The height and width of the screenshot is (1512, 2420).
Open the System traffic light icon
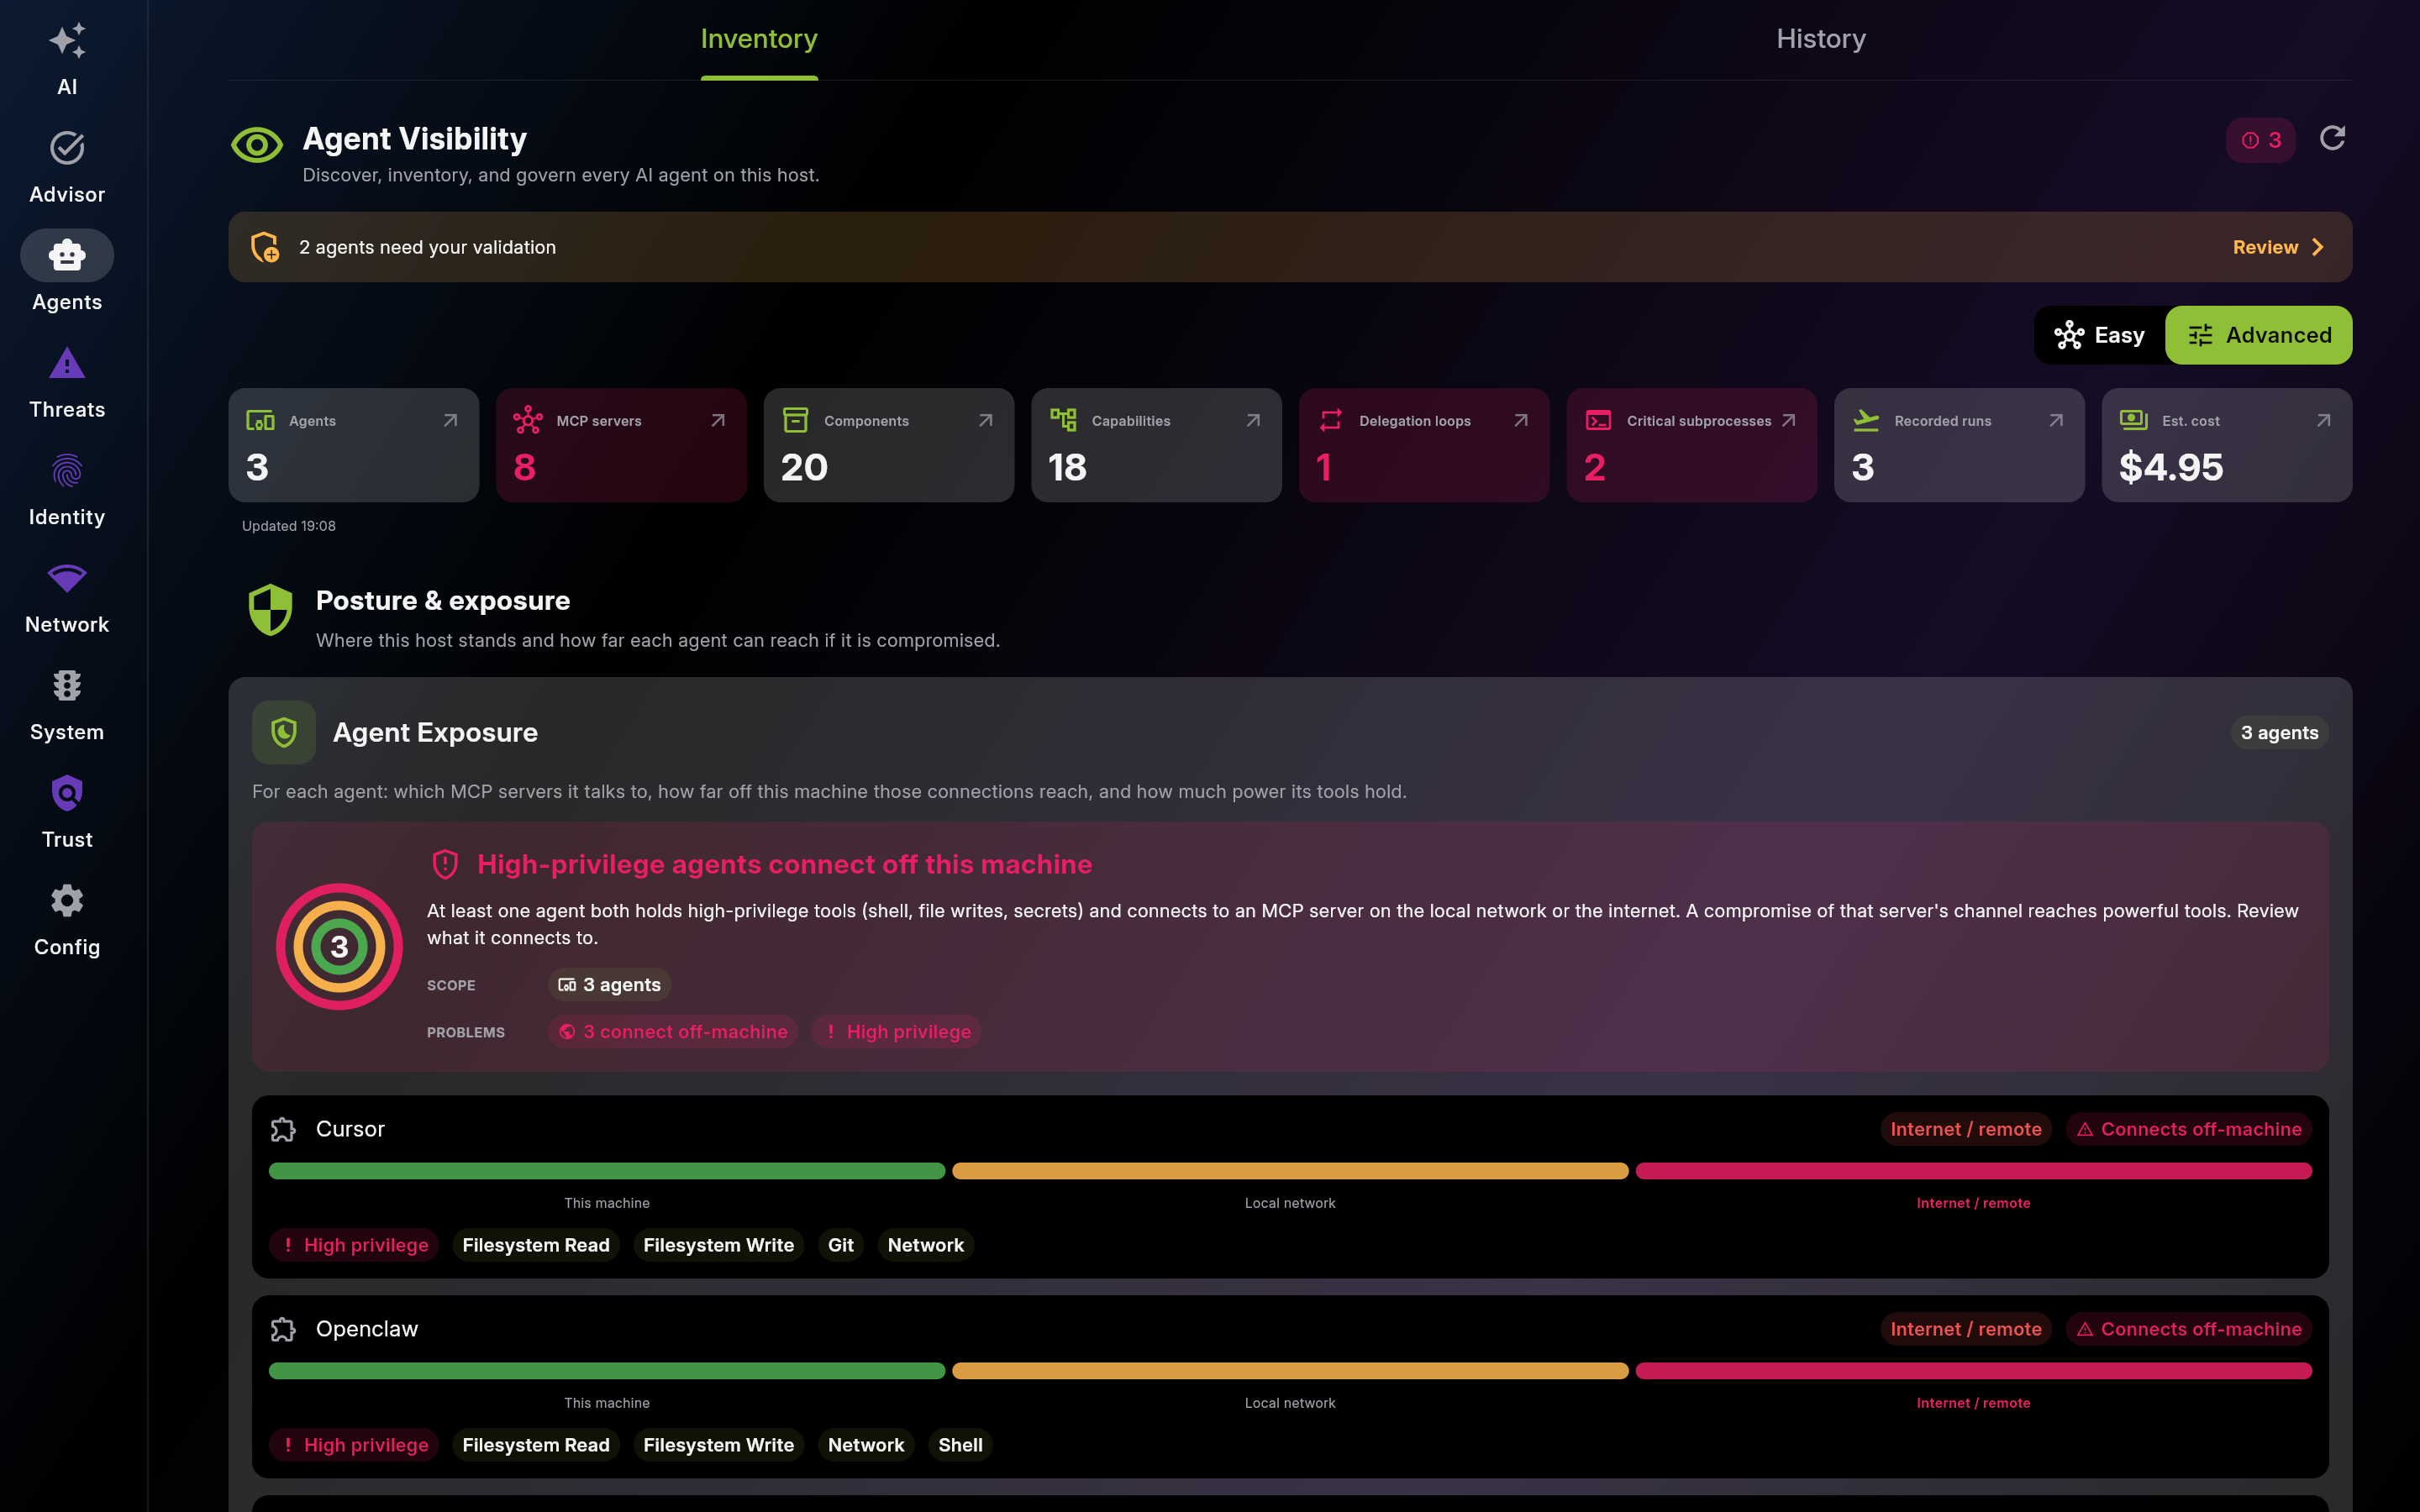pos(67,686)
